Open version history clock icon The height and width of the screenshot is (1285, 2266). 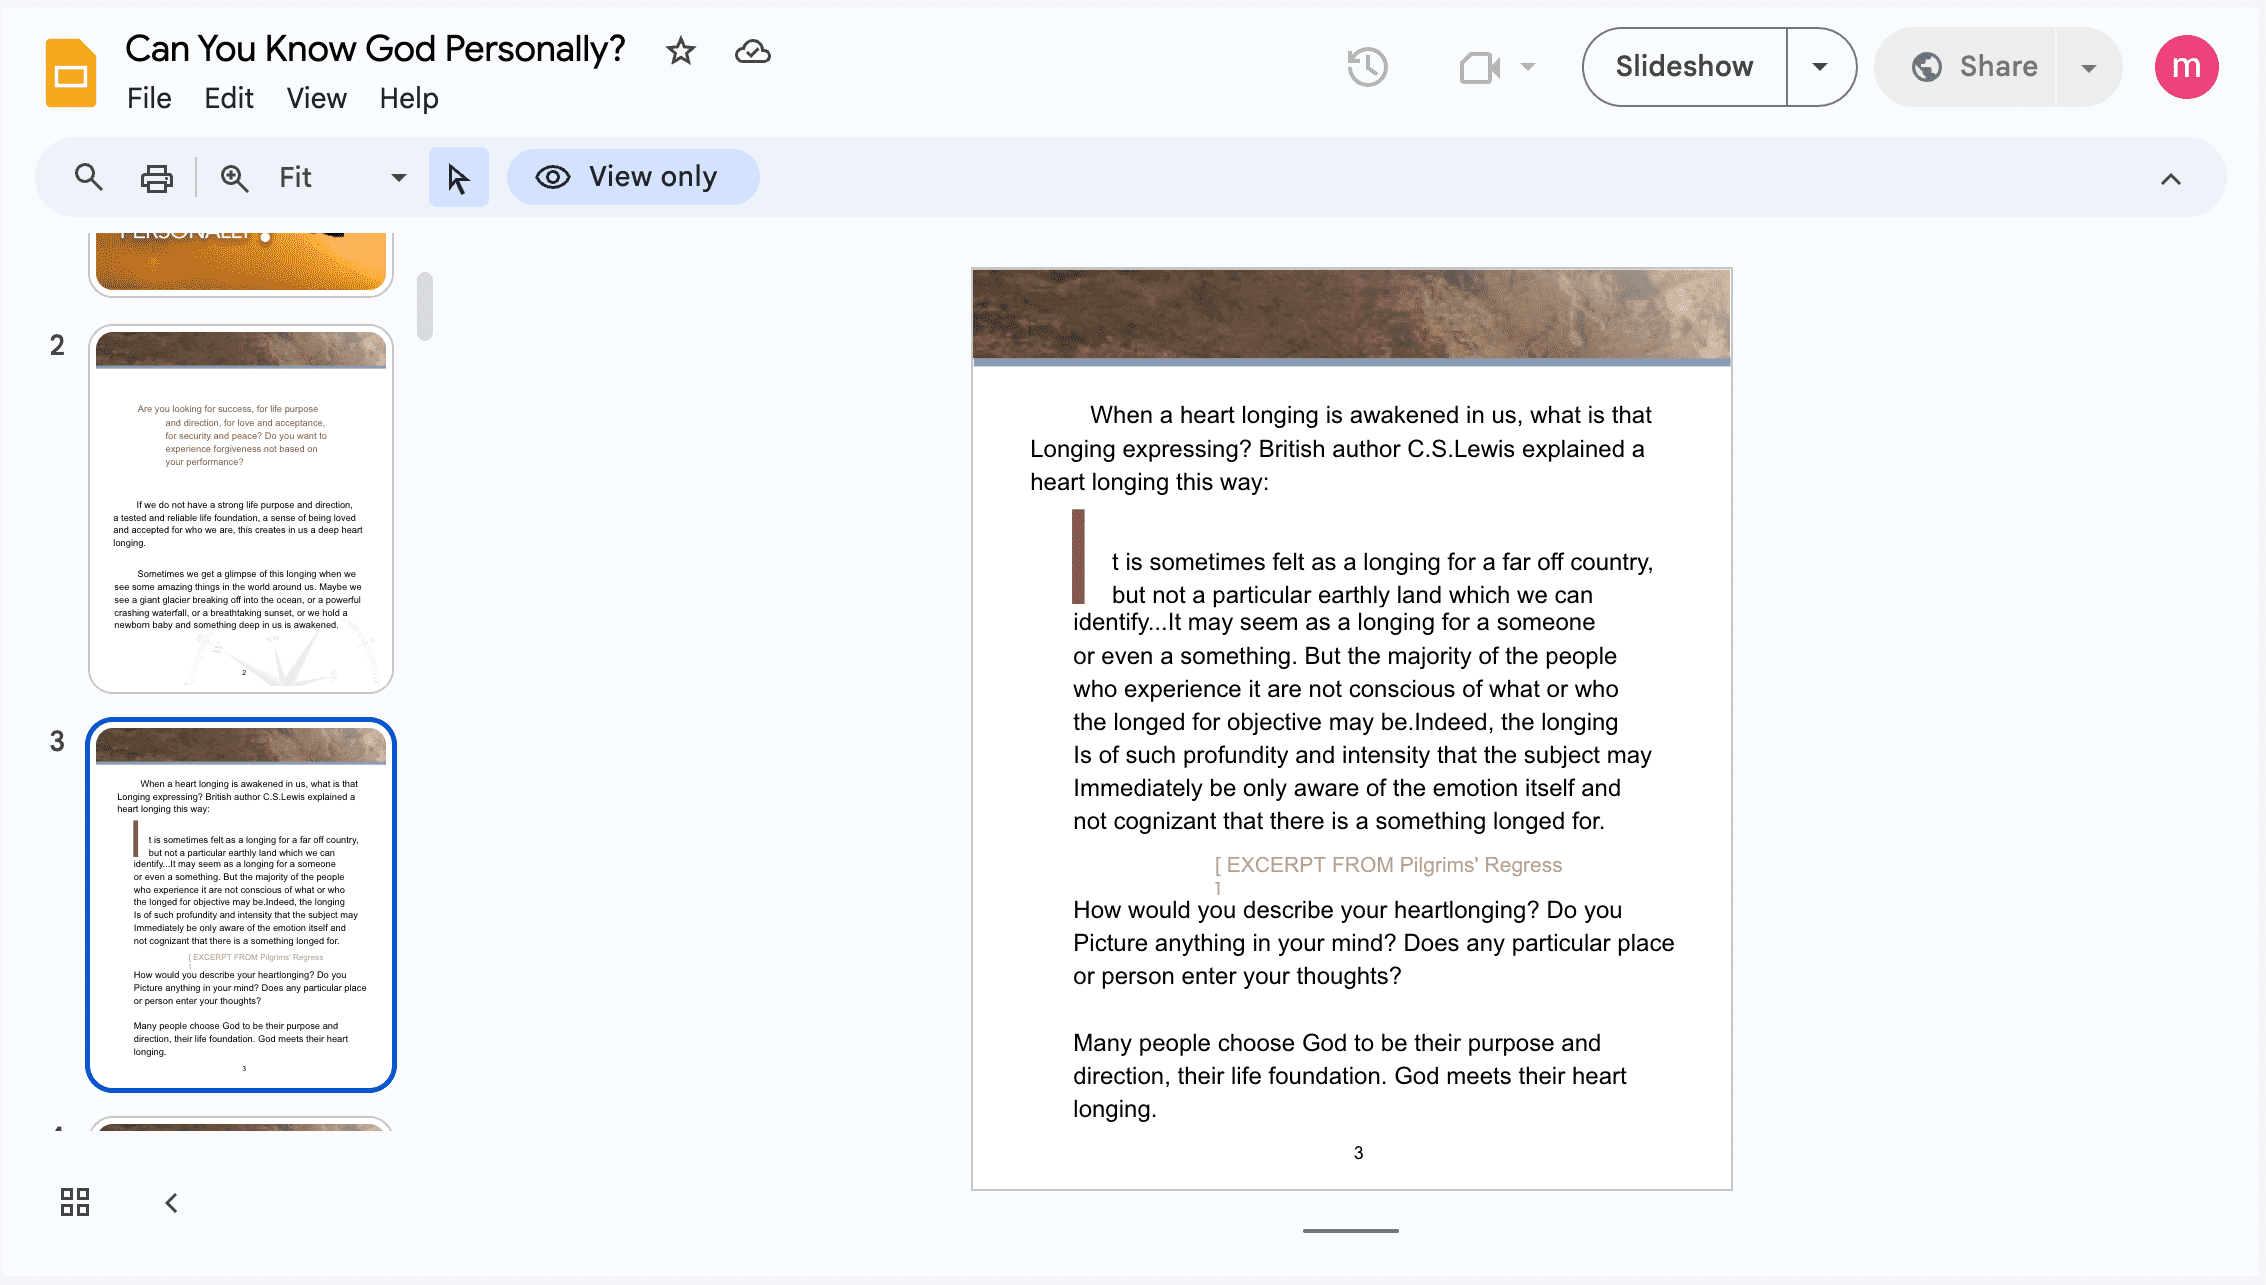tap(1367, 67)
